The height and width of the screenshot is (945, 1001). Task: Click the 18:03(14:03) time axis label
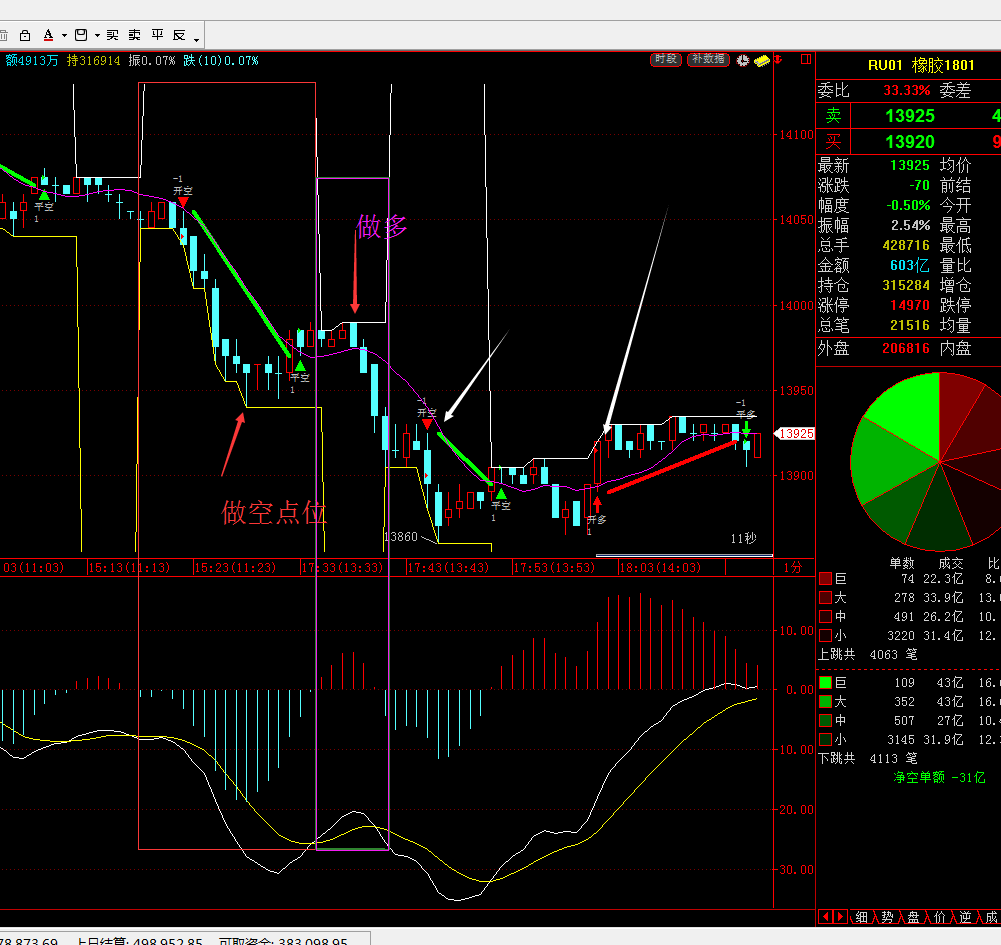click(660, 568)
